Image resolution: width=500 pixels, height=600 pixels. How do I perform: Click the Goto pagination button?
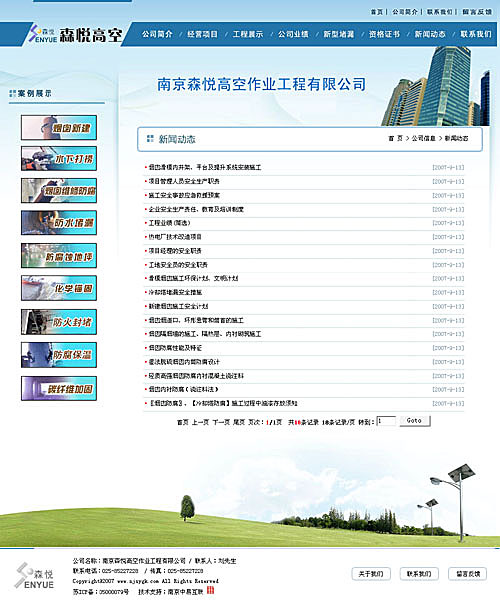(415, 421)
